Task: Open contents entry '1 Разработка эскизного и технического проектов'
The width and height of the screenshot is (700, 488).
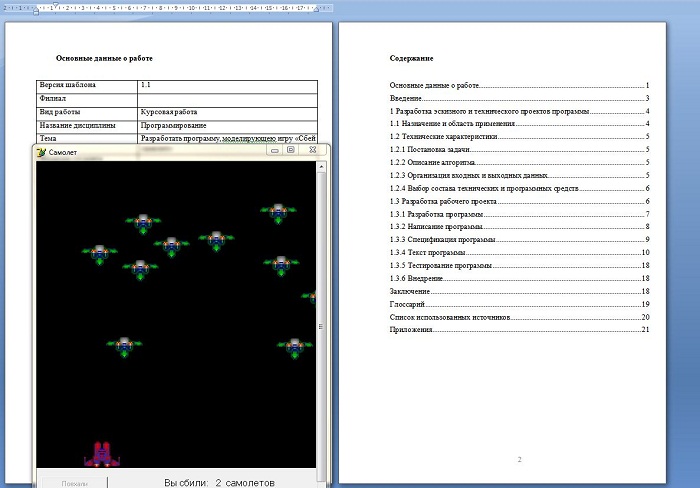Action: [519, 111]
